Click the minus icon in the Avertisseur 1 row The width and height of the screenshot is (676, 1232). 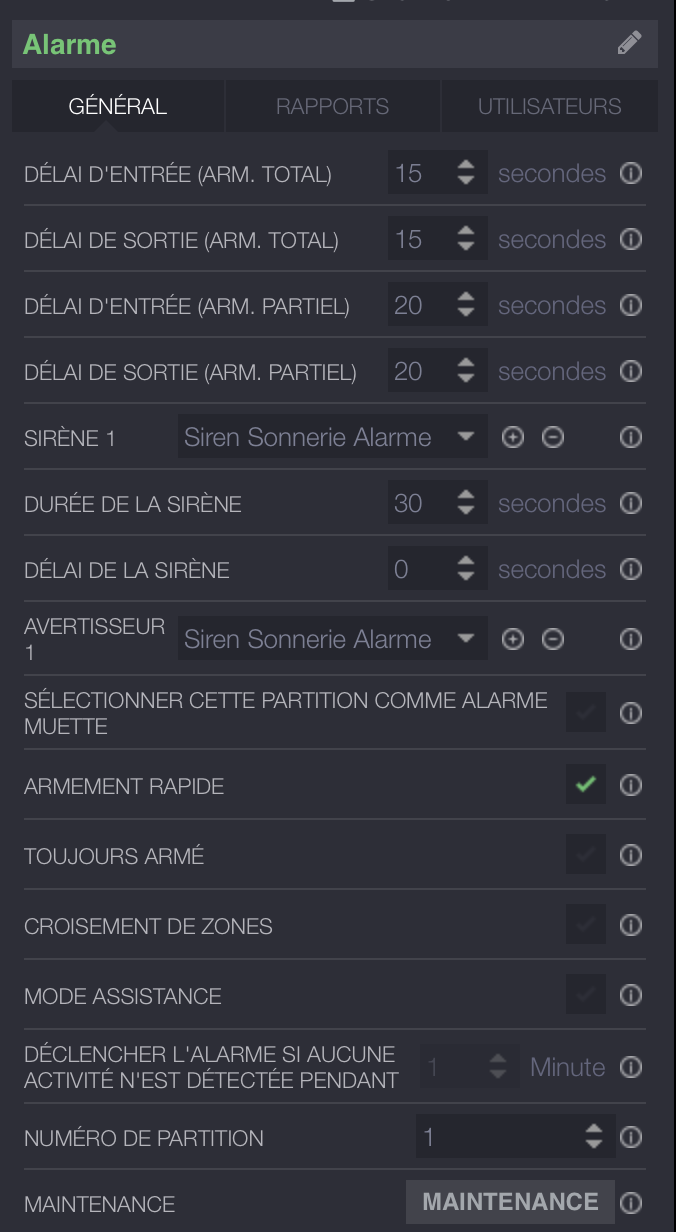[x=553, y=640]
